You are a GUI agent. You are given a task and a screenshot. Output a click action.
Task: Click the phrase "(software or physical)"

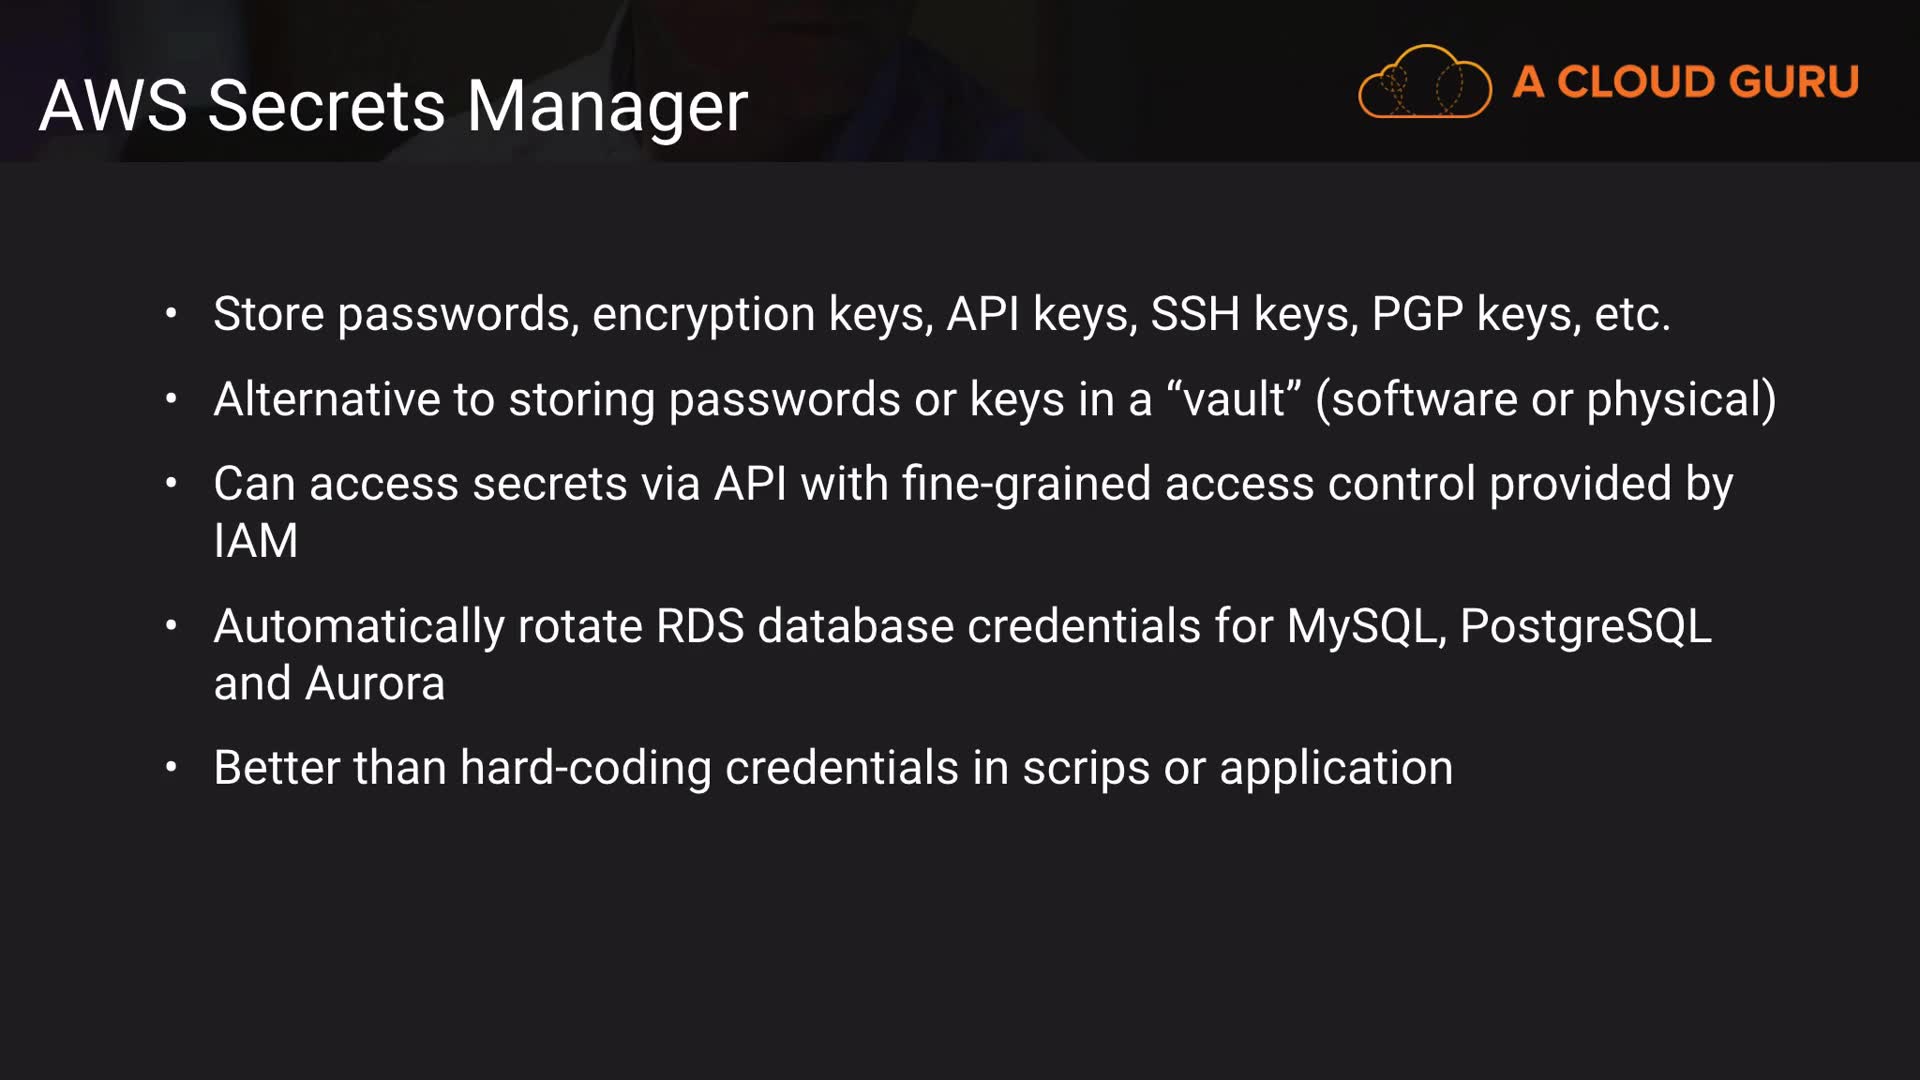pyautogui.click(x=1545, y=399)
